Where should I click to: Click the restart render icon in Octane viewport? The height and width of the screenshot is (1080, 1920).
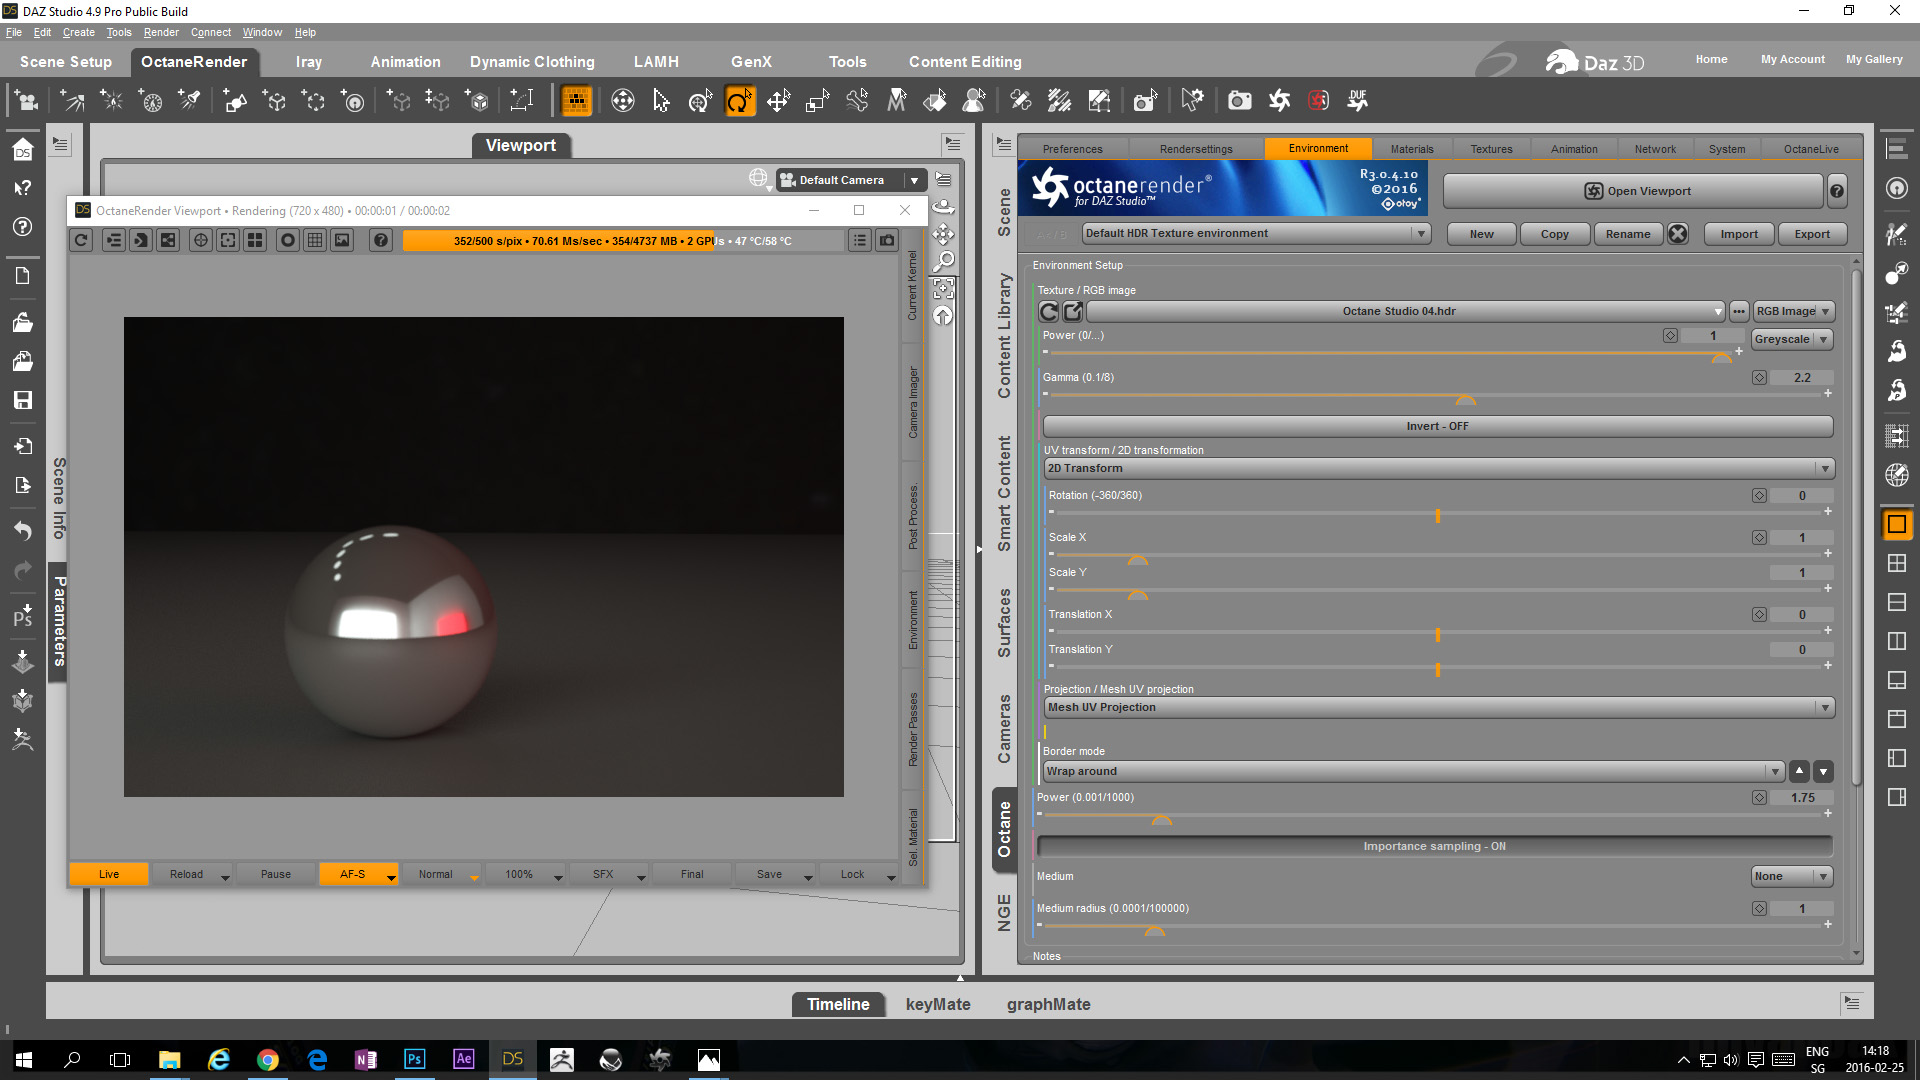[81, 240]
